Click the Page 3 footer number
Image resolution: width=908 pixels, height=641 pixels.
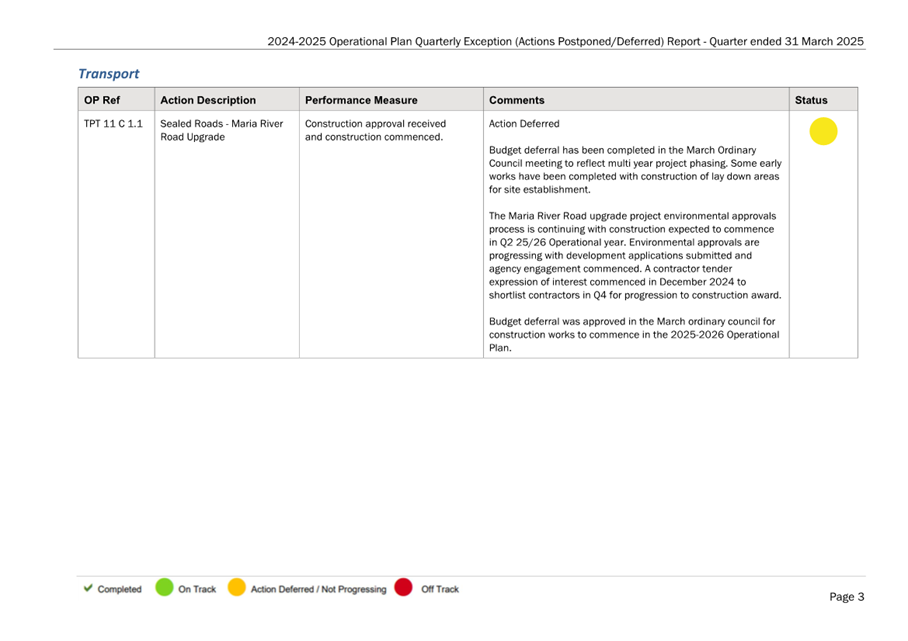coord(847,596)
